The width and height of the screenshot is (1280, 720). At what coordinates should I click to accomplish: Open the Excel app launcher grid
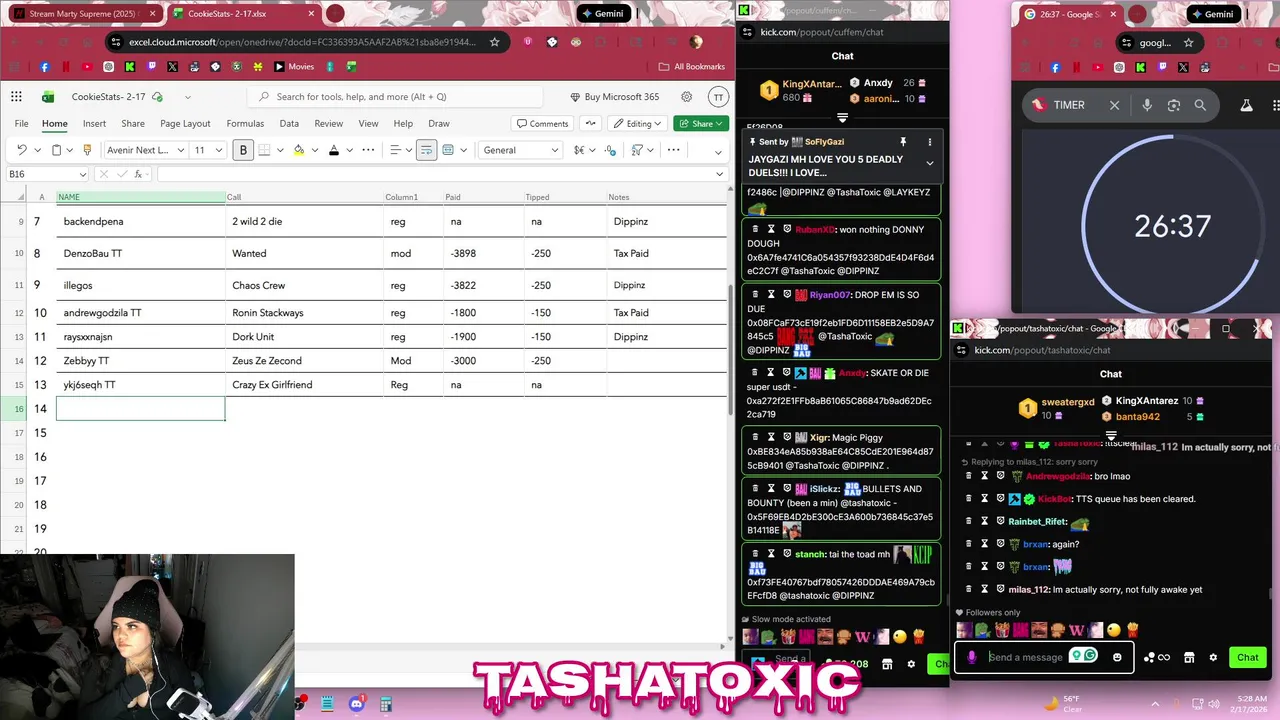(x=16, y=97)
